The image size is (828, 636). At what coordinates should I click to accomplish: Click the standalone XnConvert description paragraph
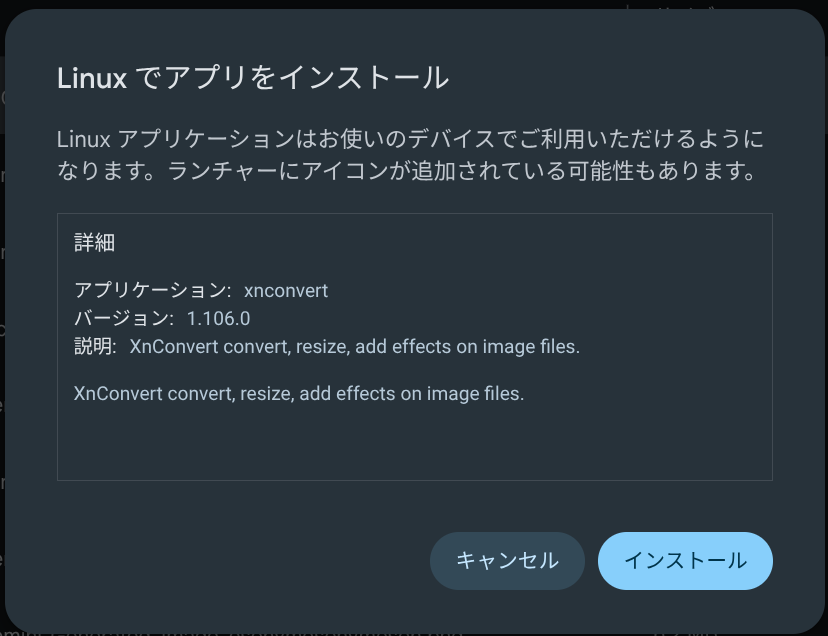[299, 393]
